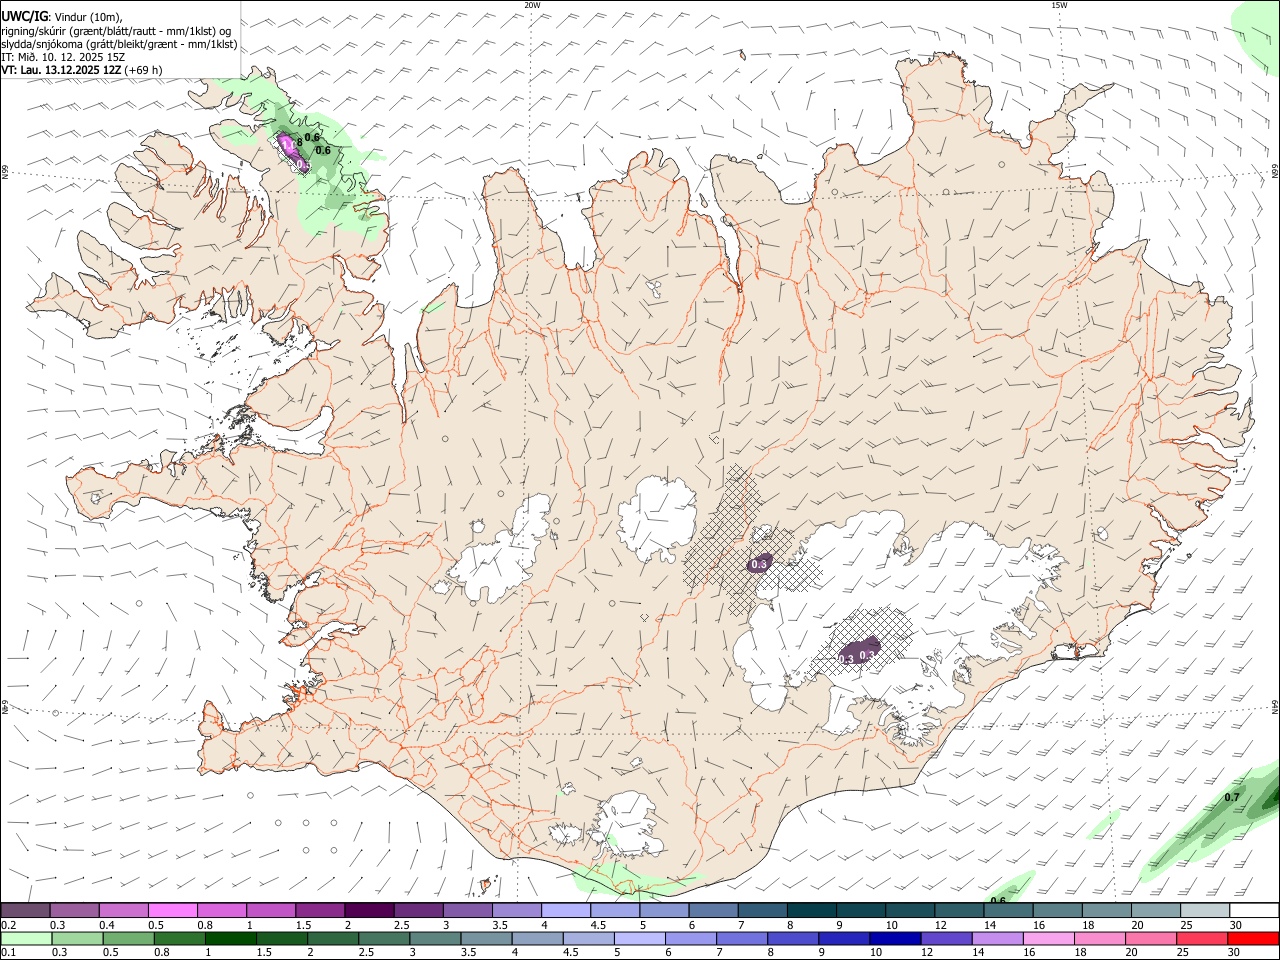Select the bright pink upper swatch between 0.5 and 0.8

[172, 910]
